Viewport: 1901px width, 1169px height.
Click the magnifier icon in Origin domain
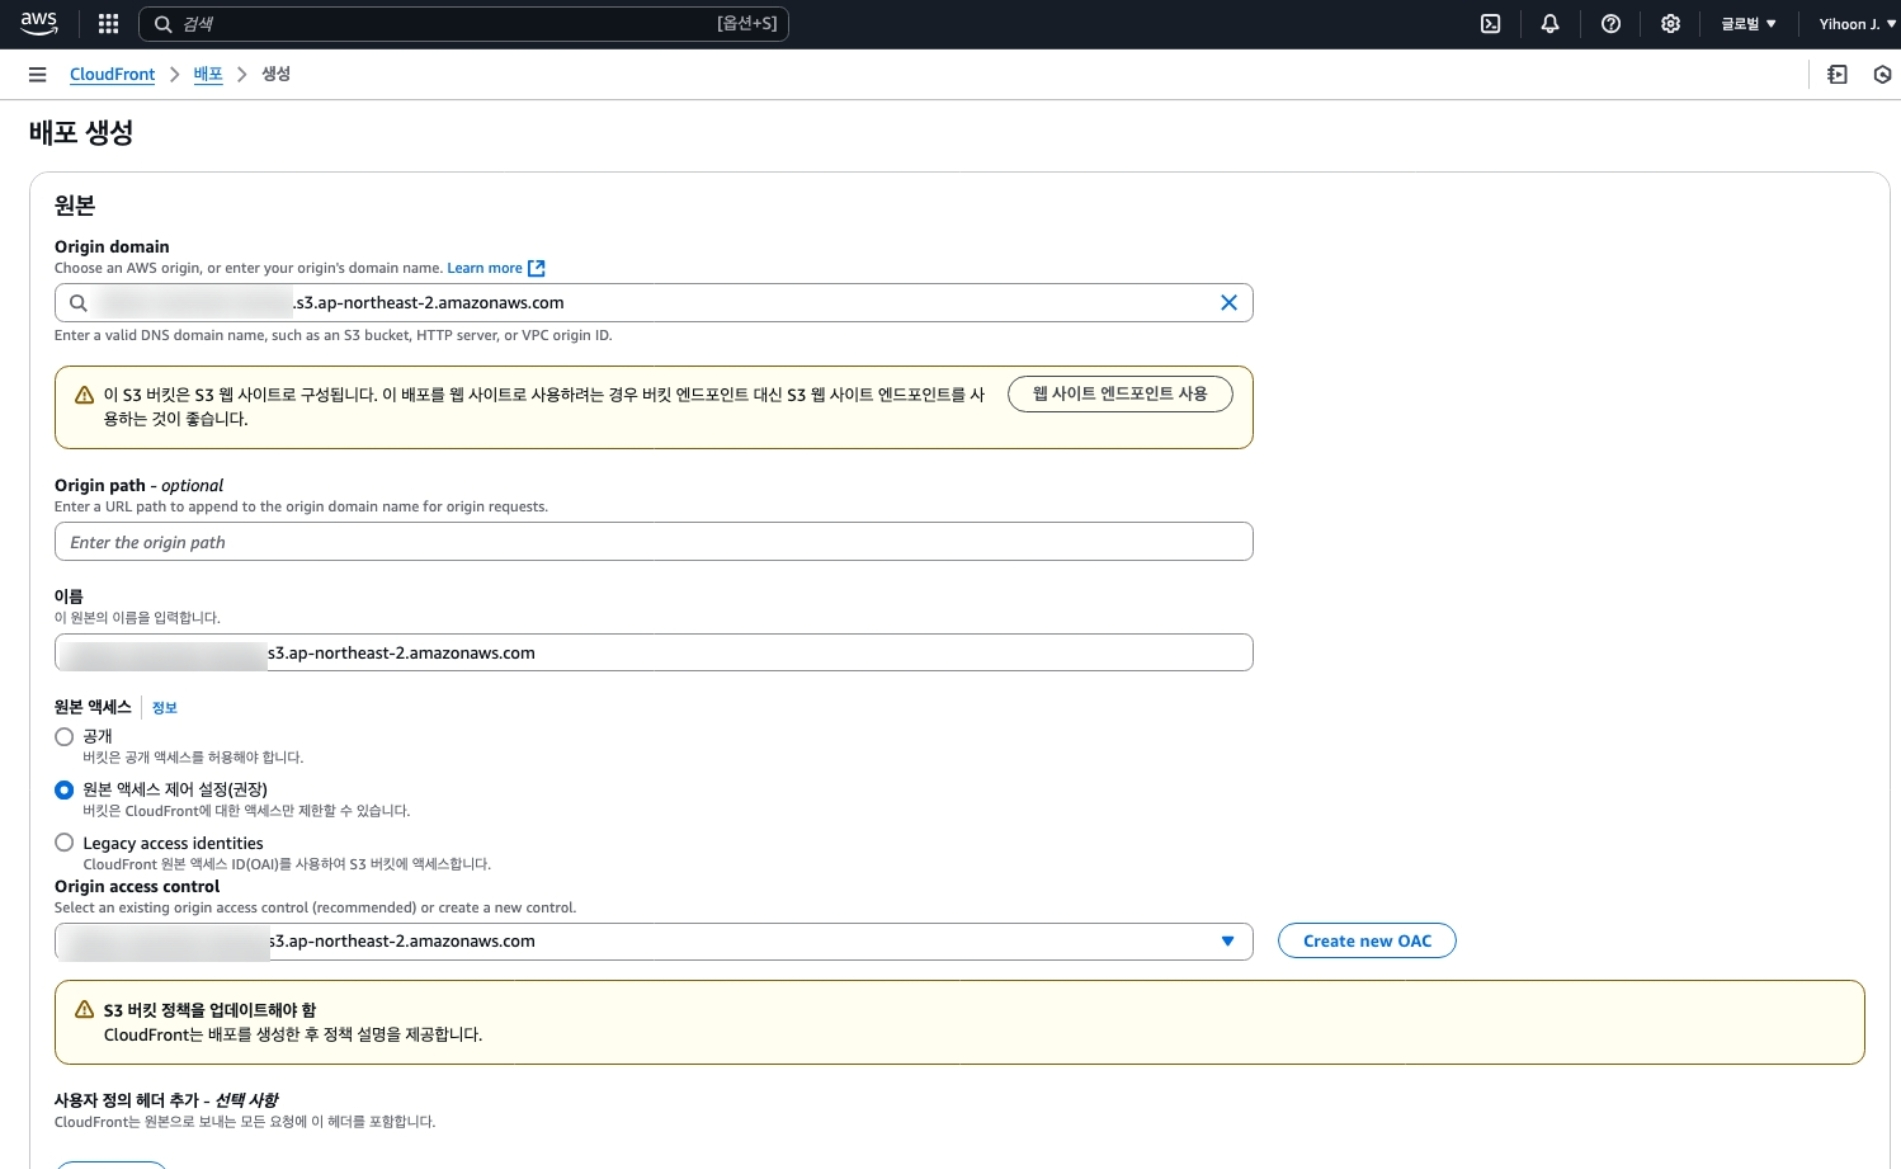(x=78, y=302)
